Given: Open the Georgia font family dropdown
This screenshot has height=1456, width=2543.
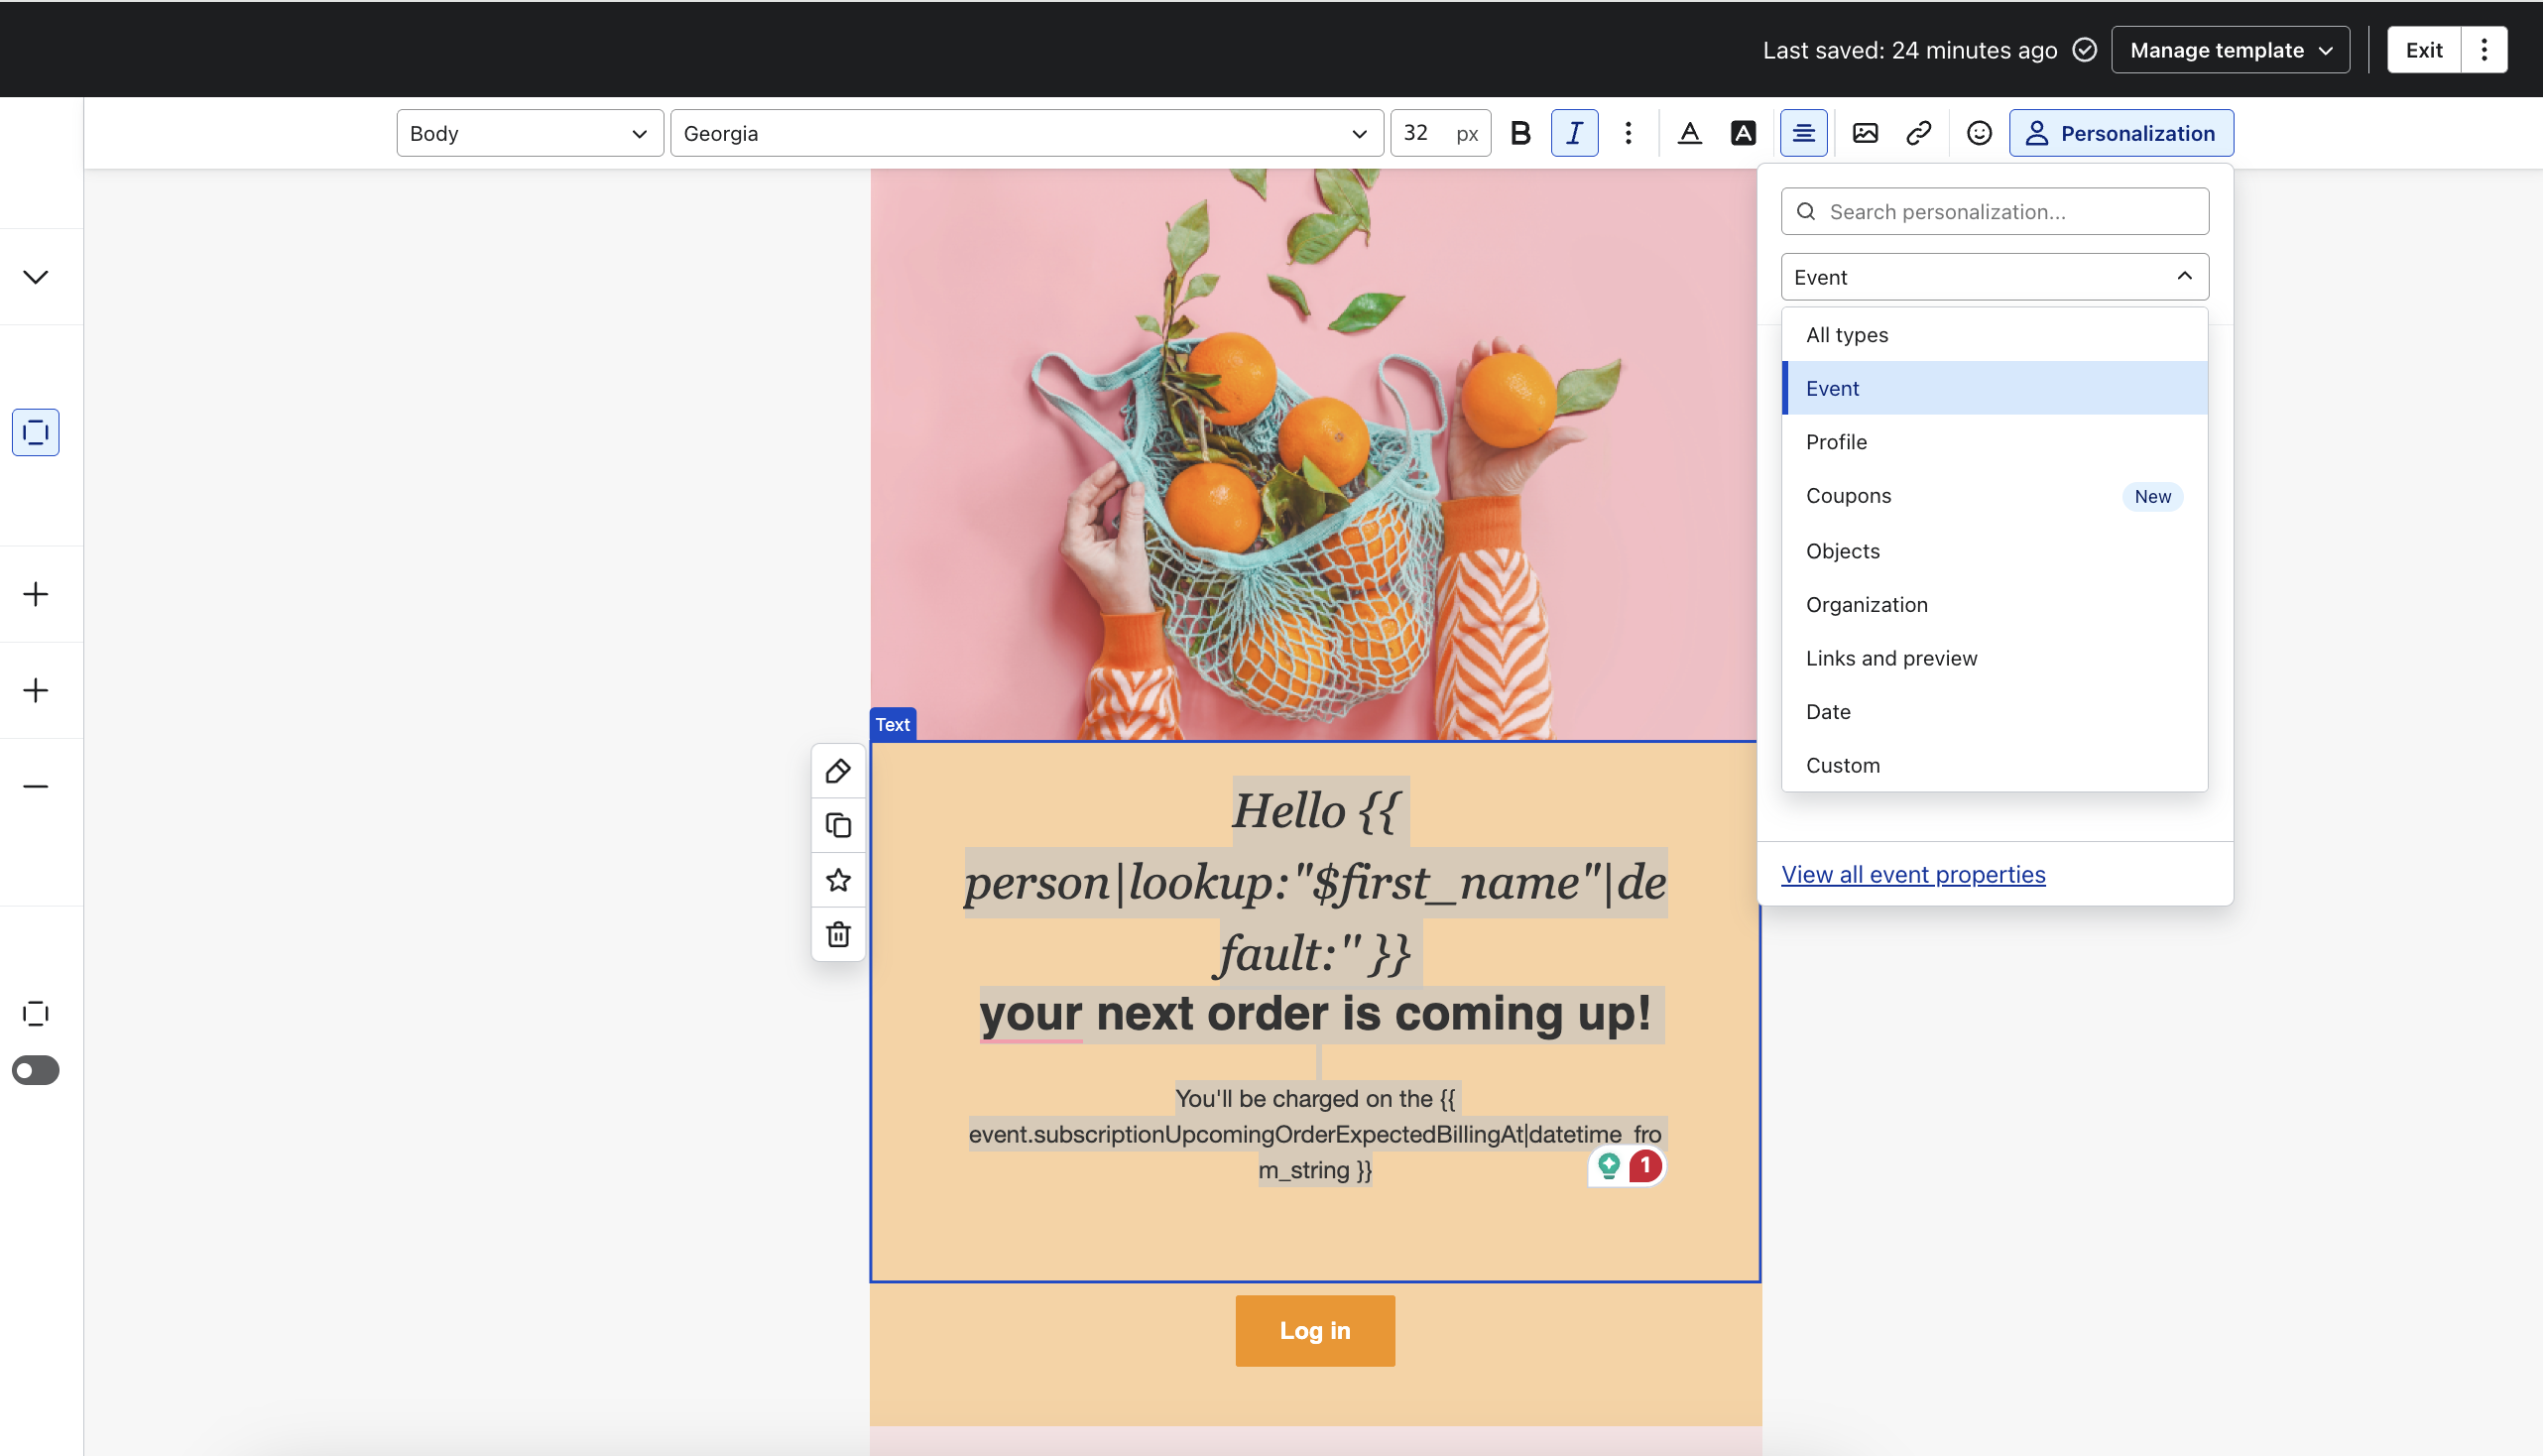Looking at the screenshot, I should click(1025, 133).
